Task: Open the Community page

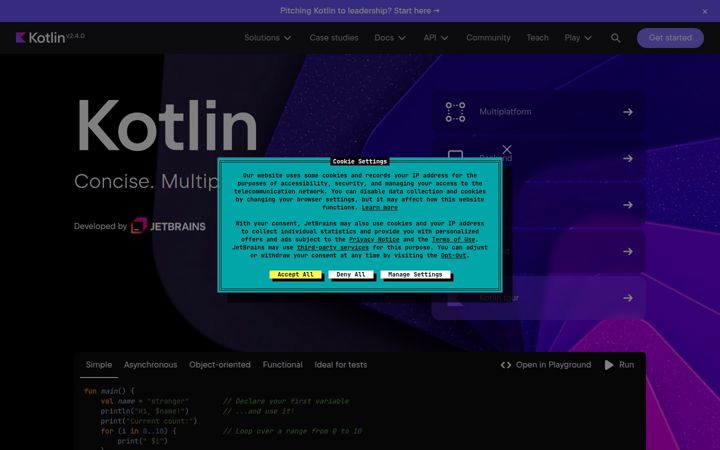Action: (488, 38)
